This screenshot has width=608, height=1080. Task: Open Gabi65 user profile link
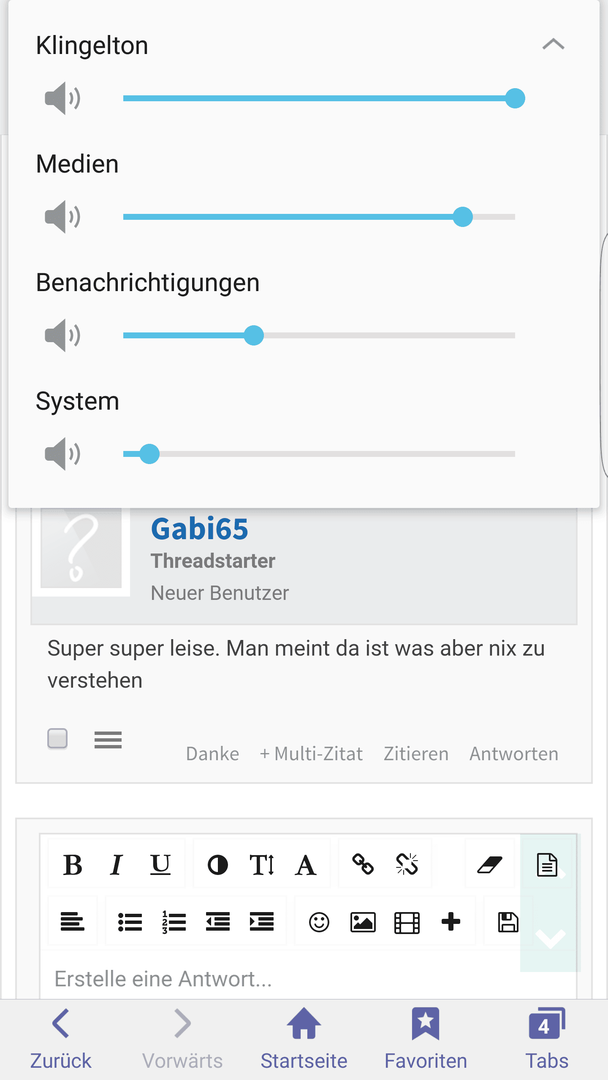click(x=200, y=528)
